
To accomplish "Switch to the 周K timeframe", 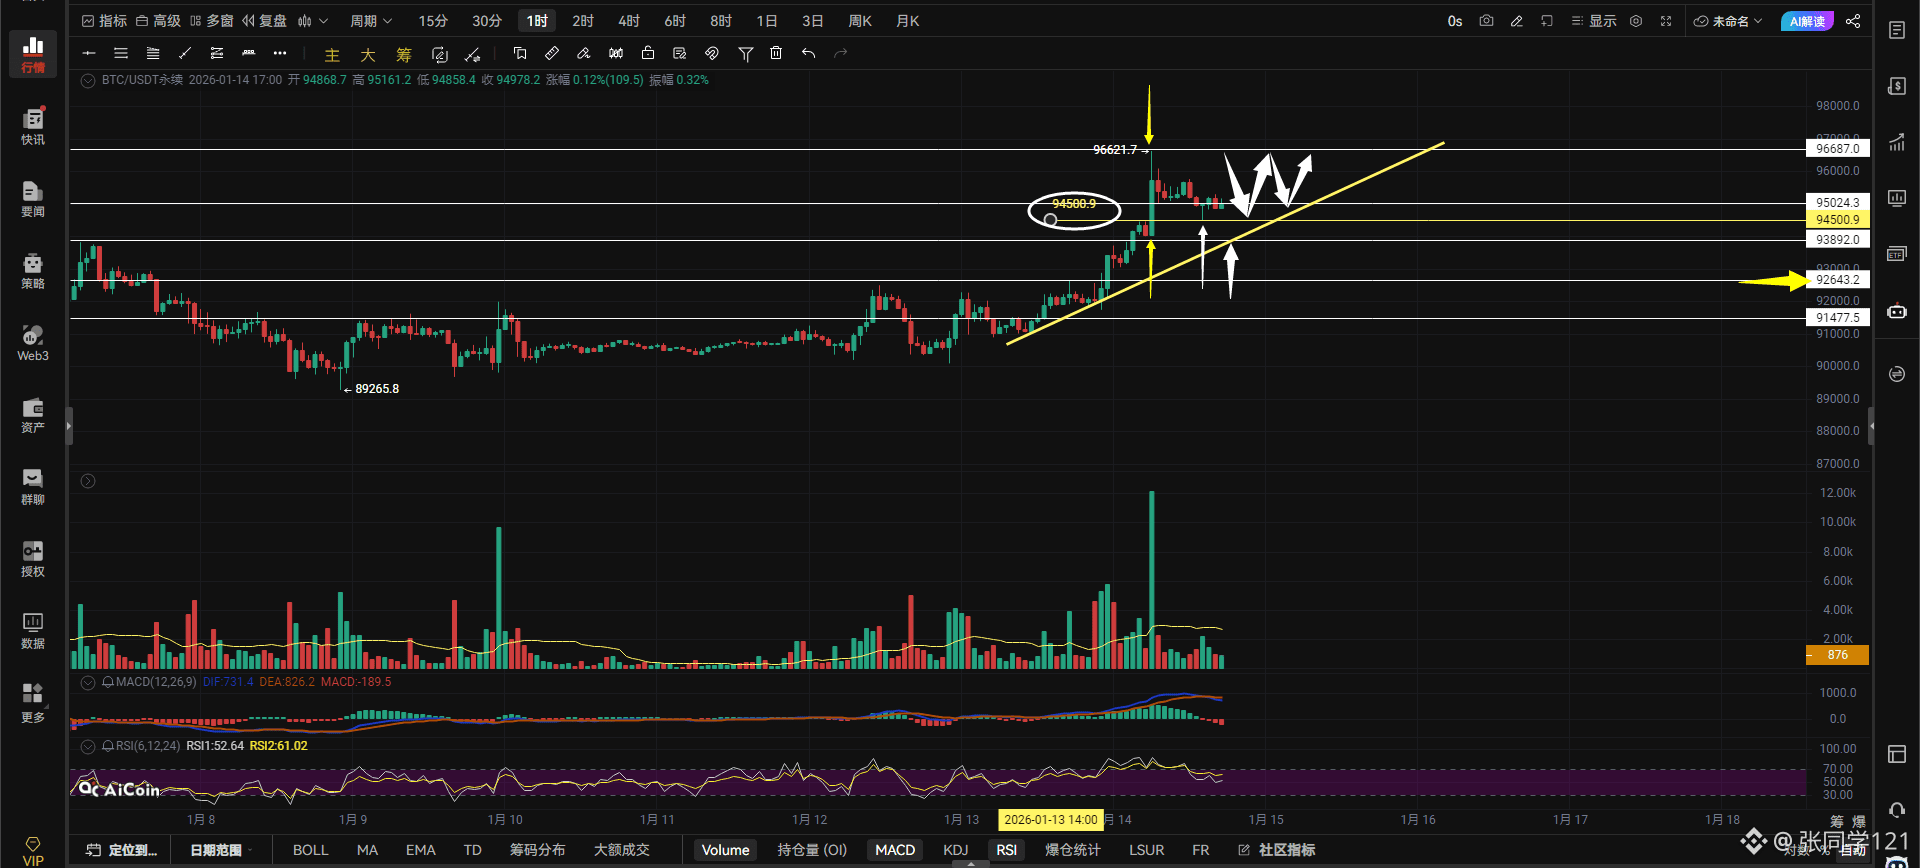I will [860, 21].
